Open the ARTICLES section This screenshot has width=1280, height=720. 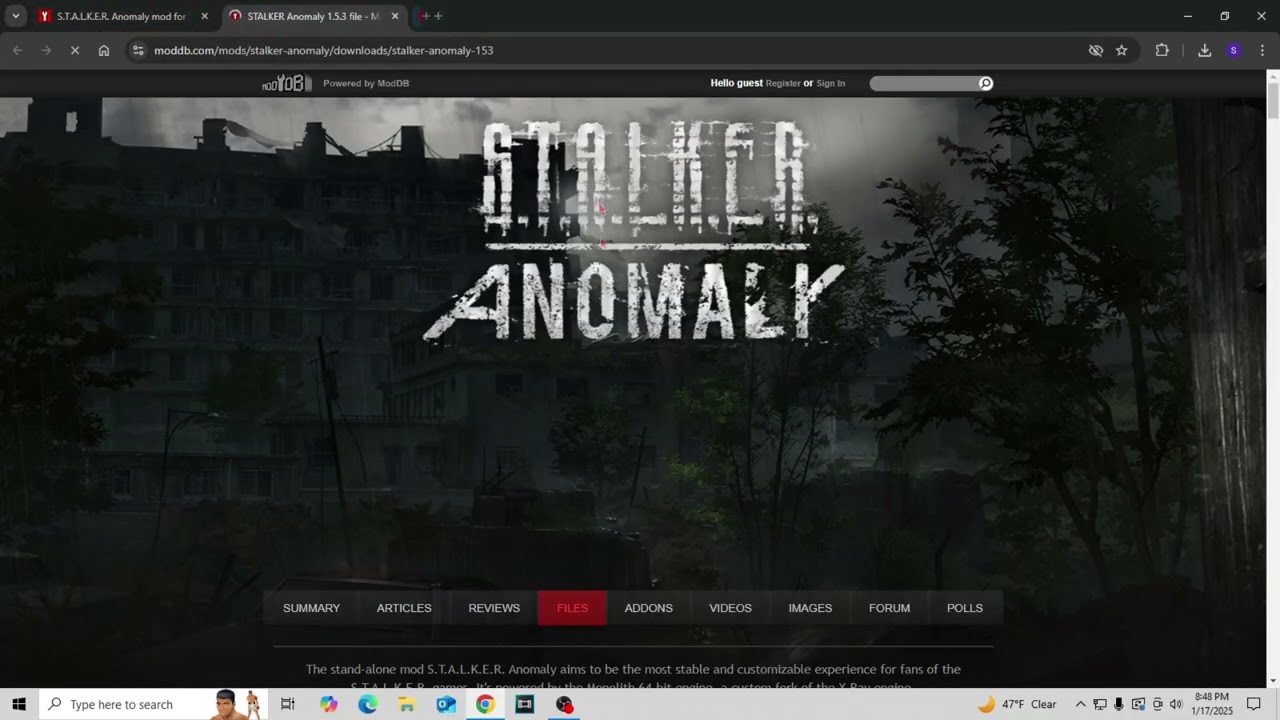pos(404,608)
